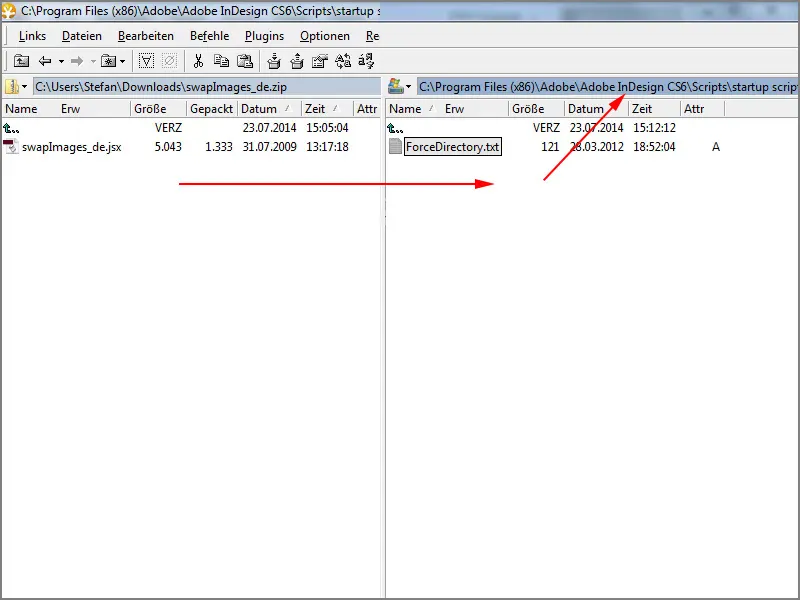Click the left panel path field swapImages_de.zip

(x=207, y=87)
